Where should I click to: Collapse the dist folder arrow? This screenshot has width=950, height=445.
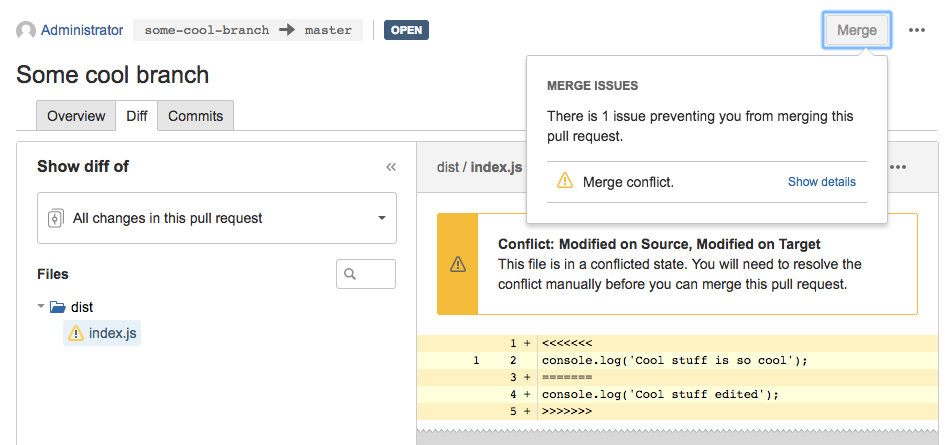pyautogui.click(x=41, y=307)
